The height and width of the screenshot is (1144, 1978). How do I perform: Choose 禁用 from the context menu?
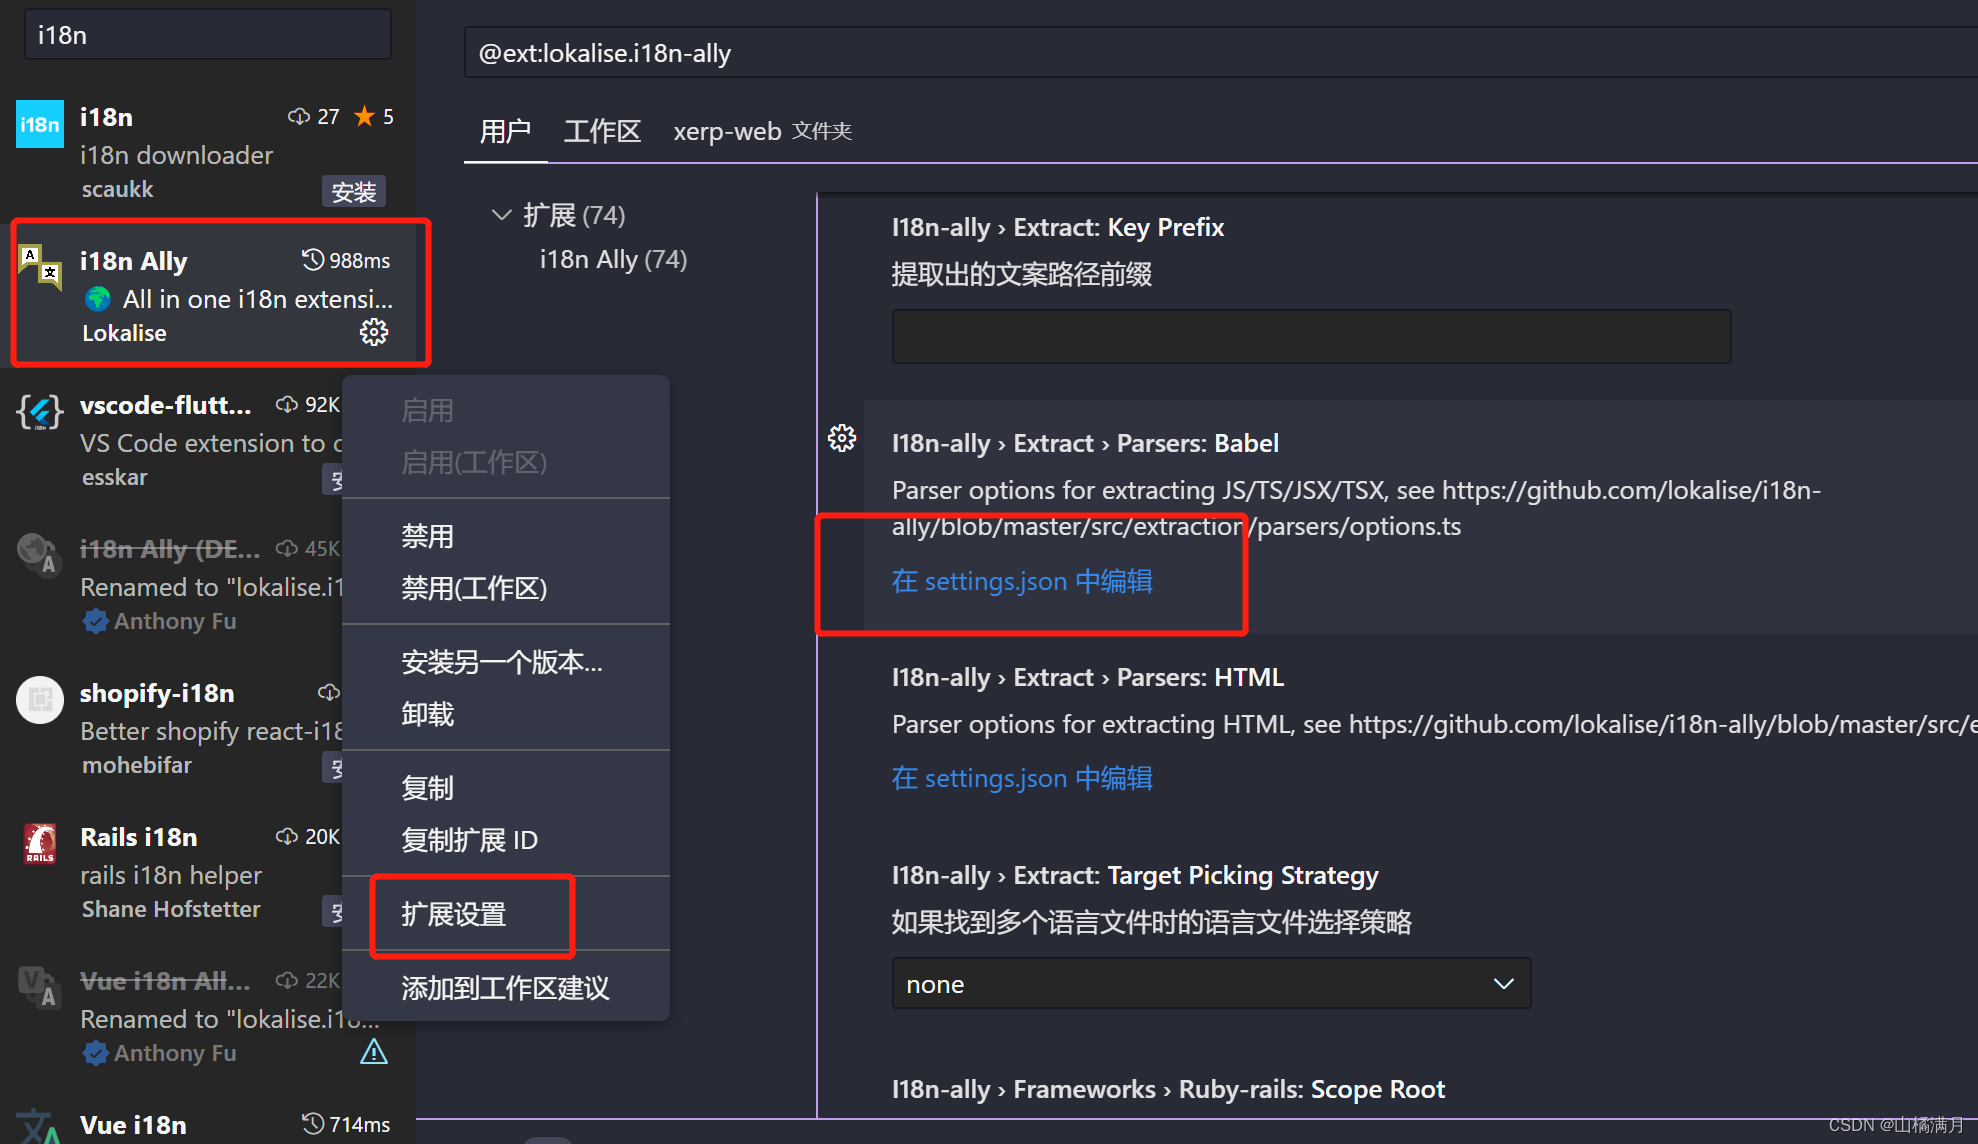click(428, 536)
